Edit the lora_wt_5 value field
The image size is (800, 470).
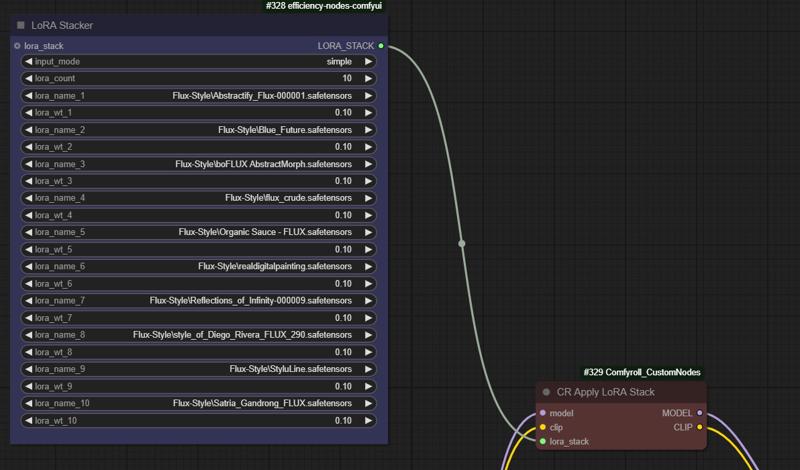click(198, 250)
